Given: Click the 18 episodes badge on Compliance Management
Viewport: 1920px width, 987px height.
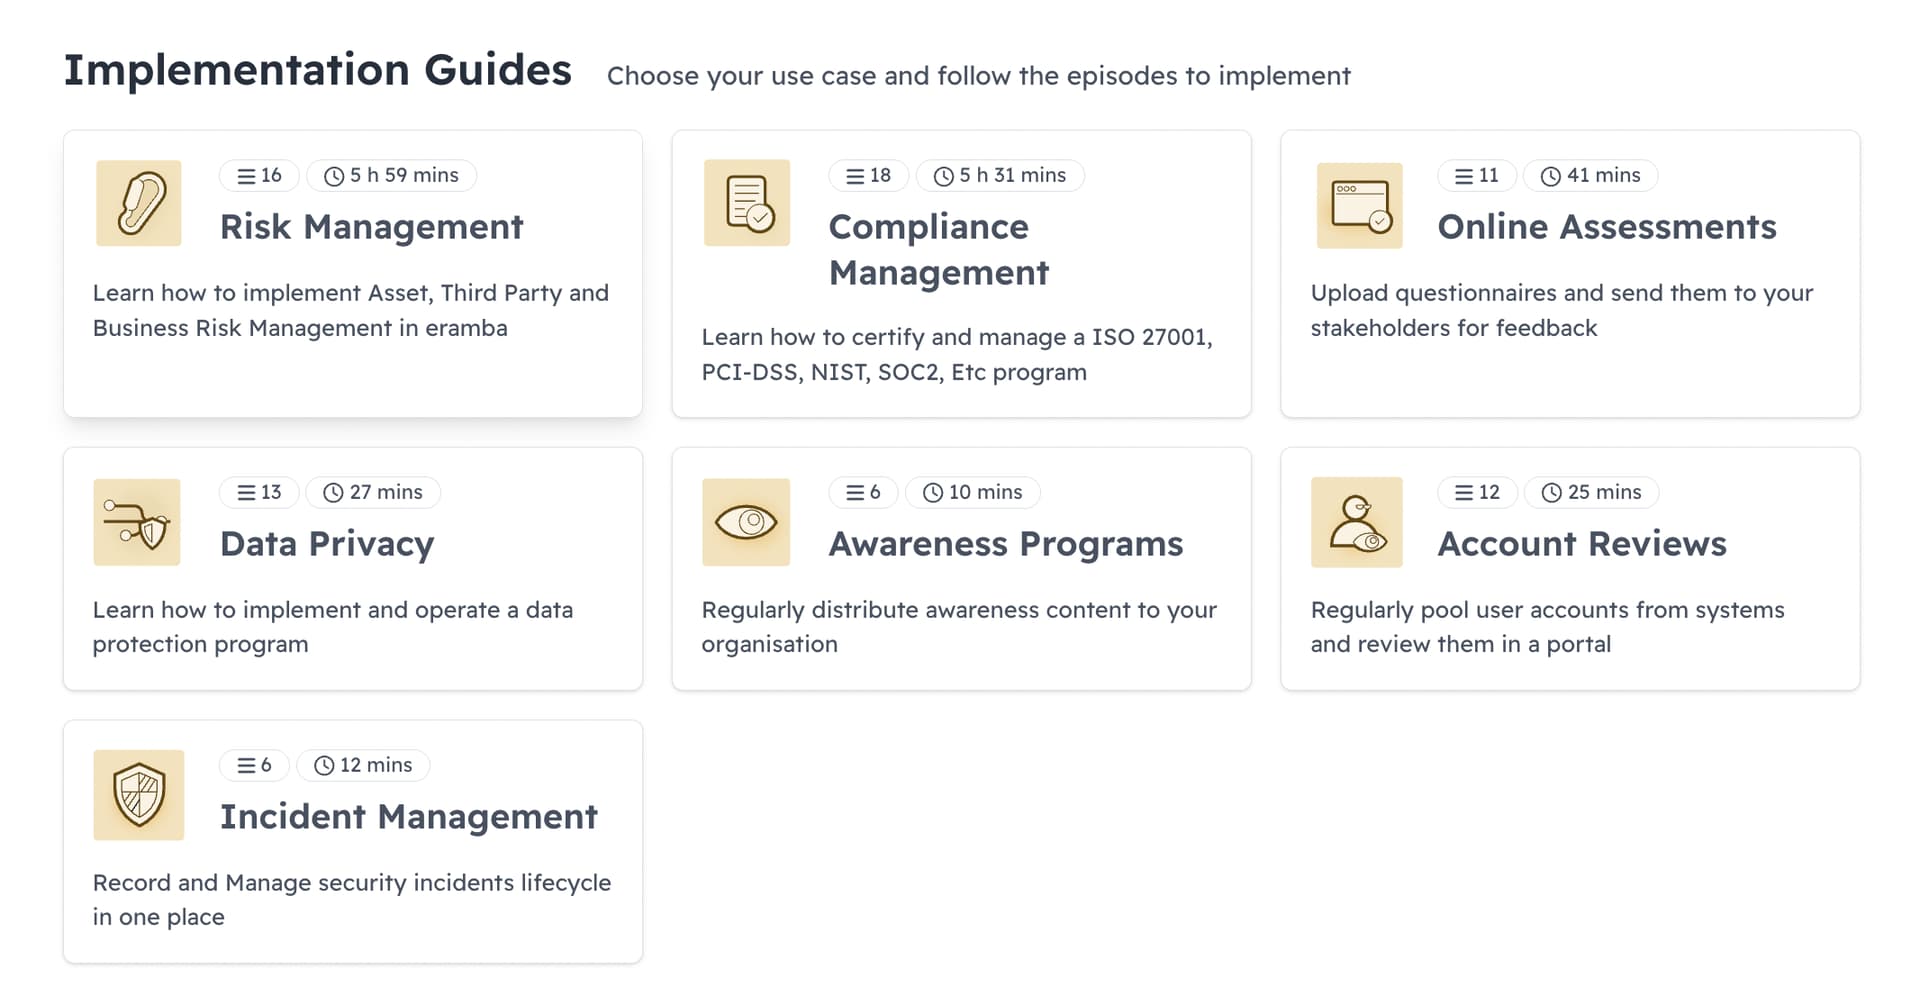Looking at the screenshot, I should pos(868,175).
